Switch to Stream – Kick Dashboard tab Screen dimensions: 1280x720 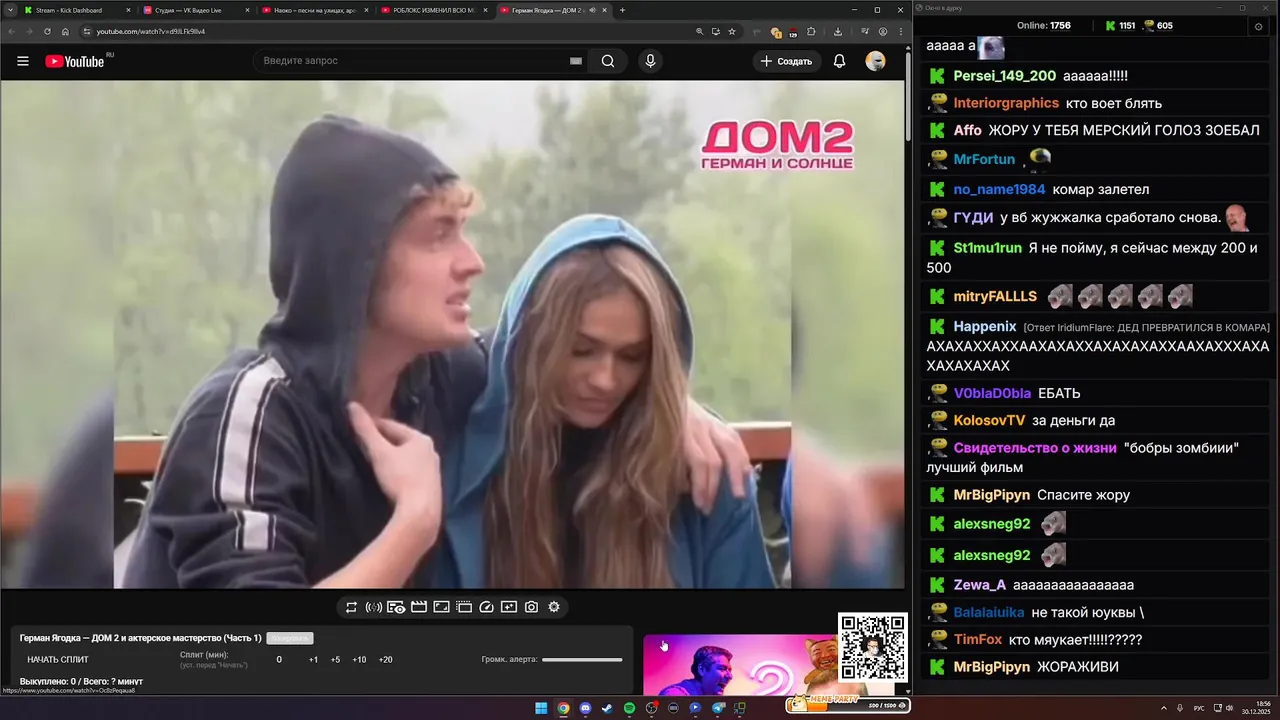tap(76, 10)
